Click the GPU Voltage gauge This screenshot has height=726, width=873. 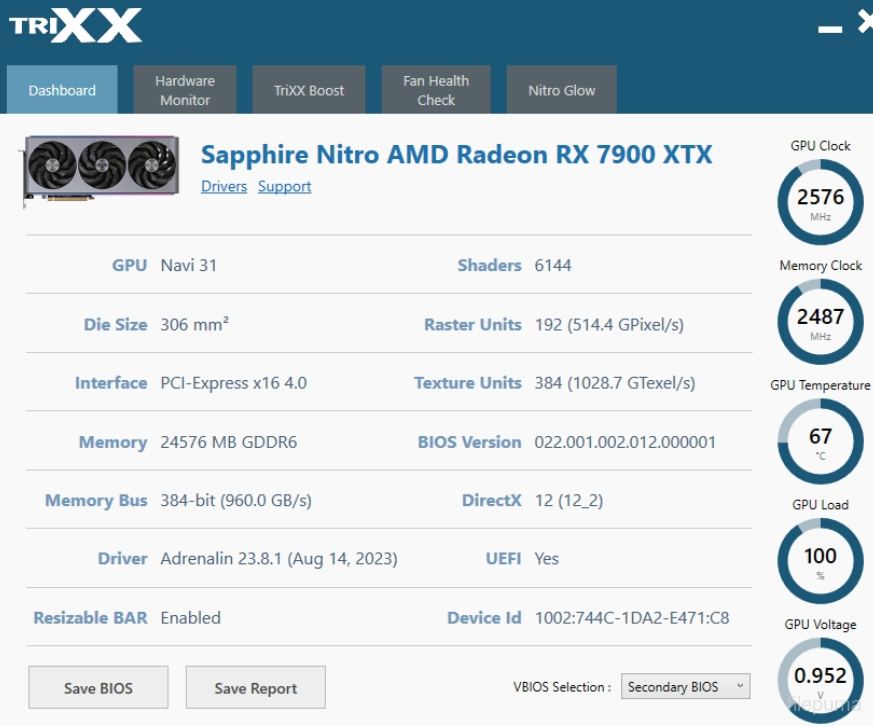820,679
